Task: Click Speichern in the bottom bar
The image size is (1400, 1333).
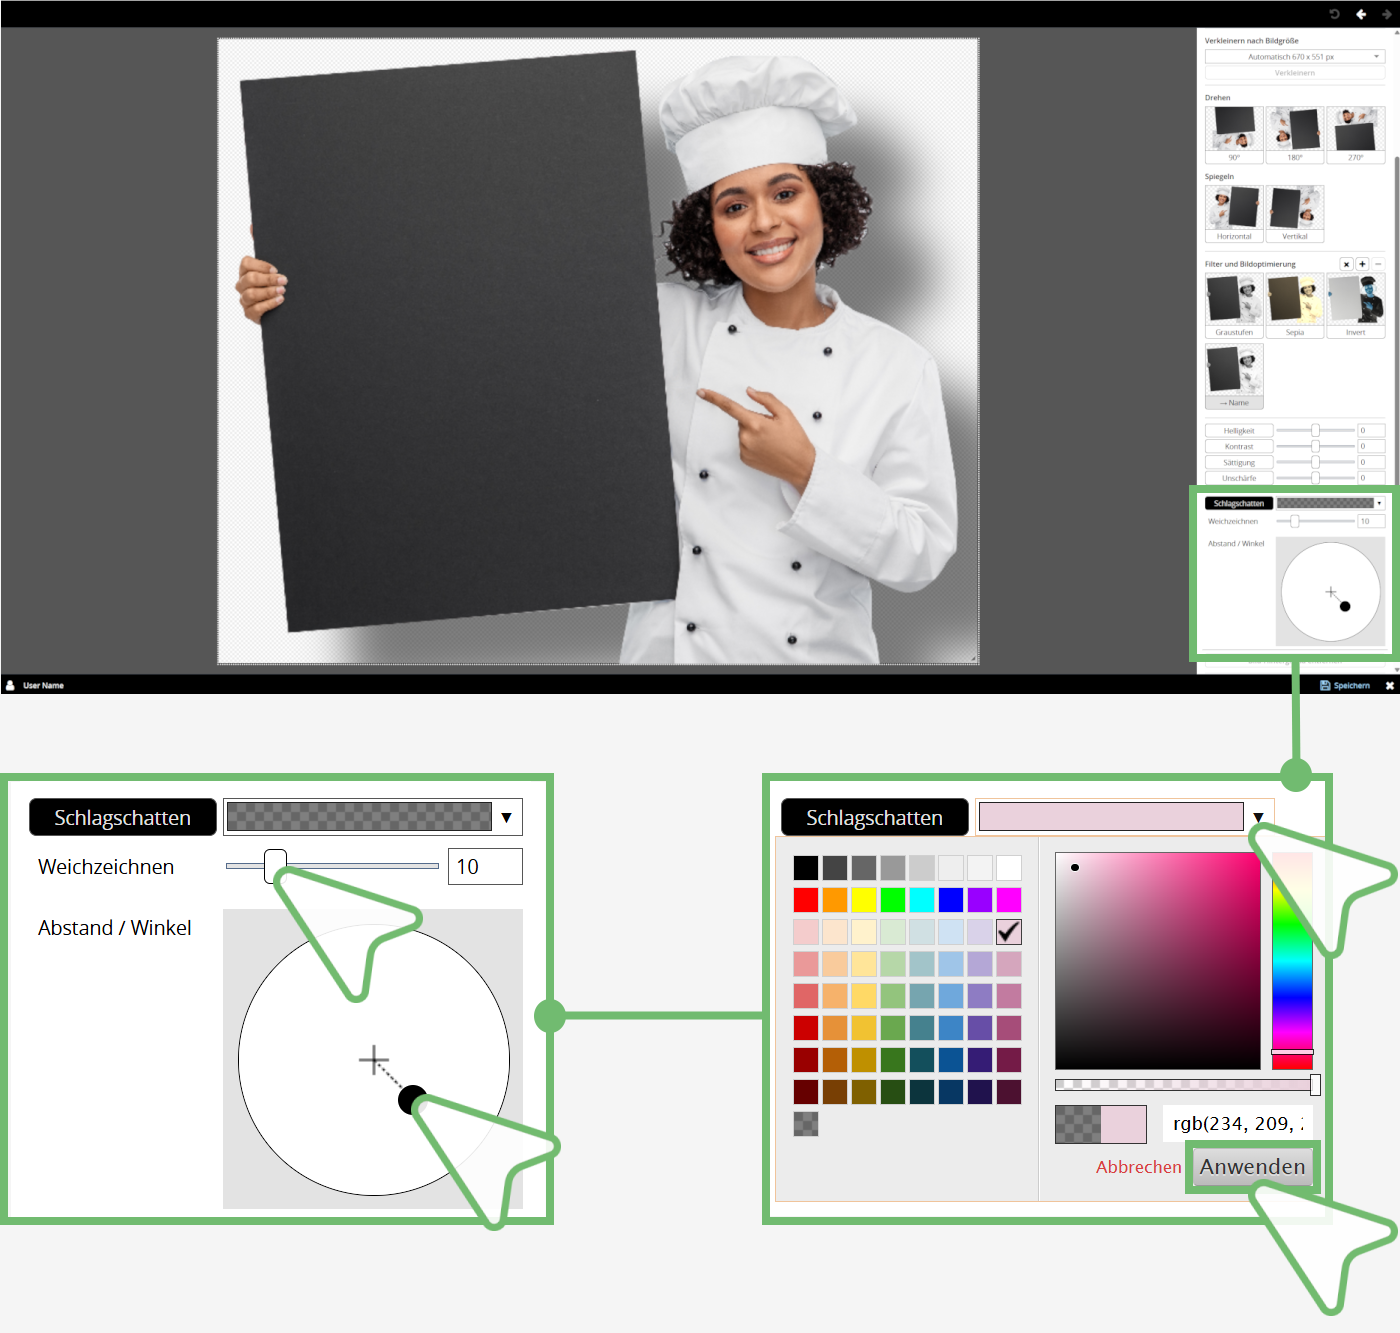Action: (1345, 685)
